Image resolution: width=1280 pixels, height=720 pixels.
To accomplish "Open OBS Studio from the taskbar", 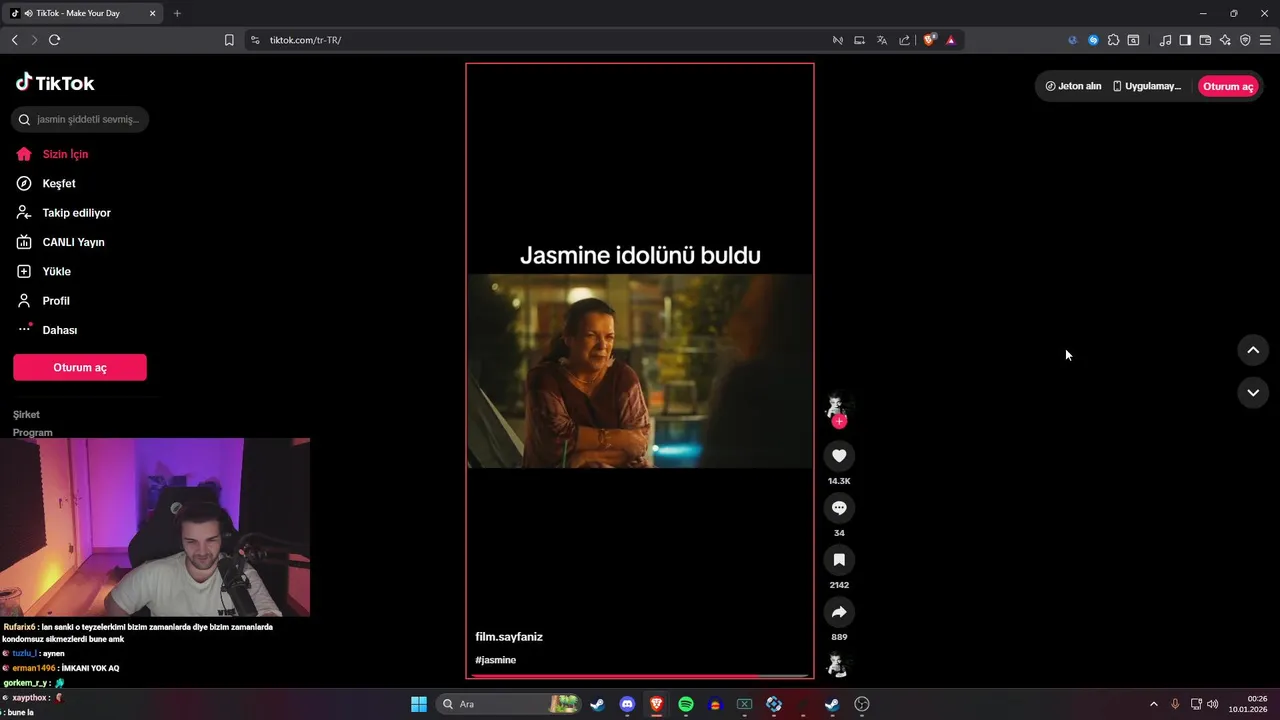I will [x=862, y=704].
